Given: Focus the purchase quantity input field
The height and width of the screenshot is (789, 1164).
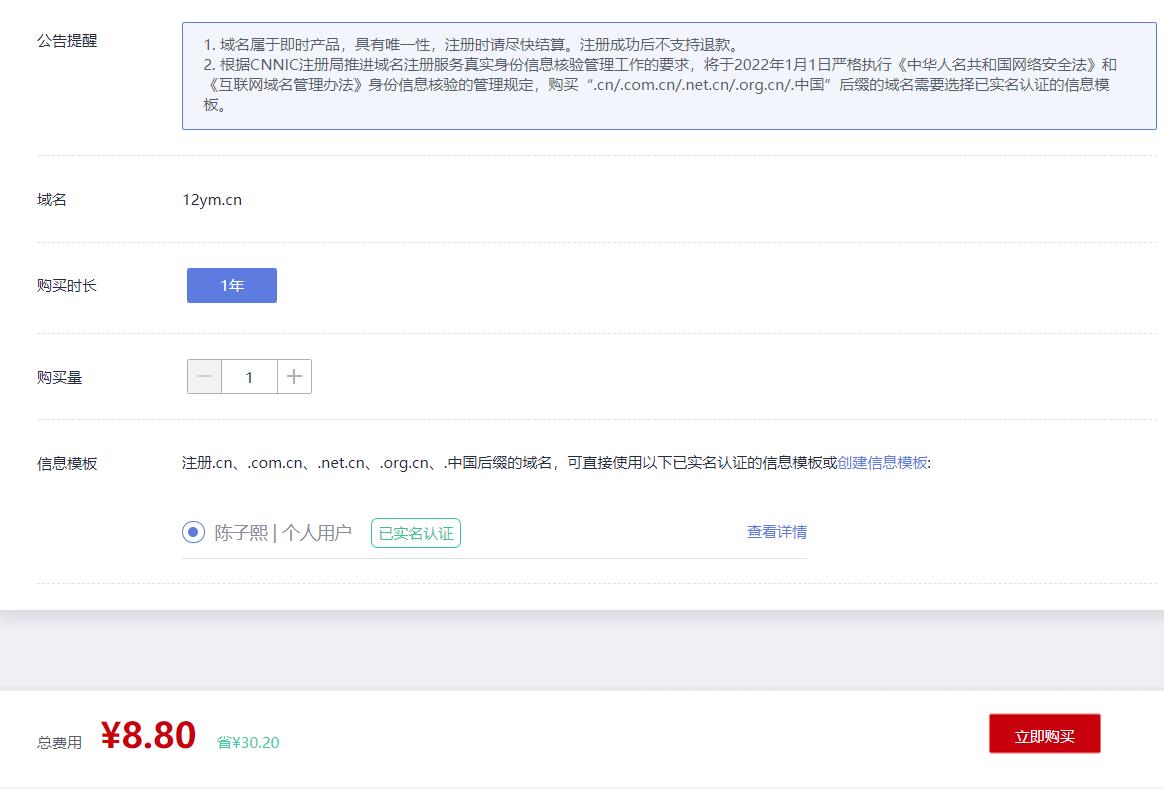Looking at the screenshot, I should click(x=249, y=377).
